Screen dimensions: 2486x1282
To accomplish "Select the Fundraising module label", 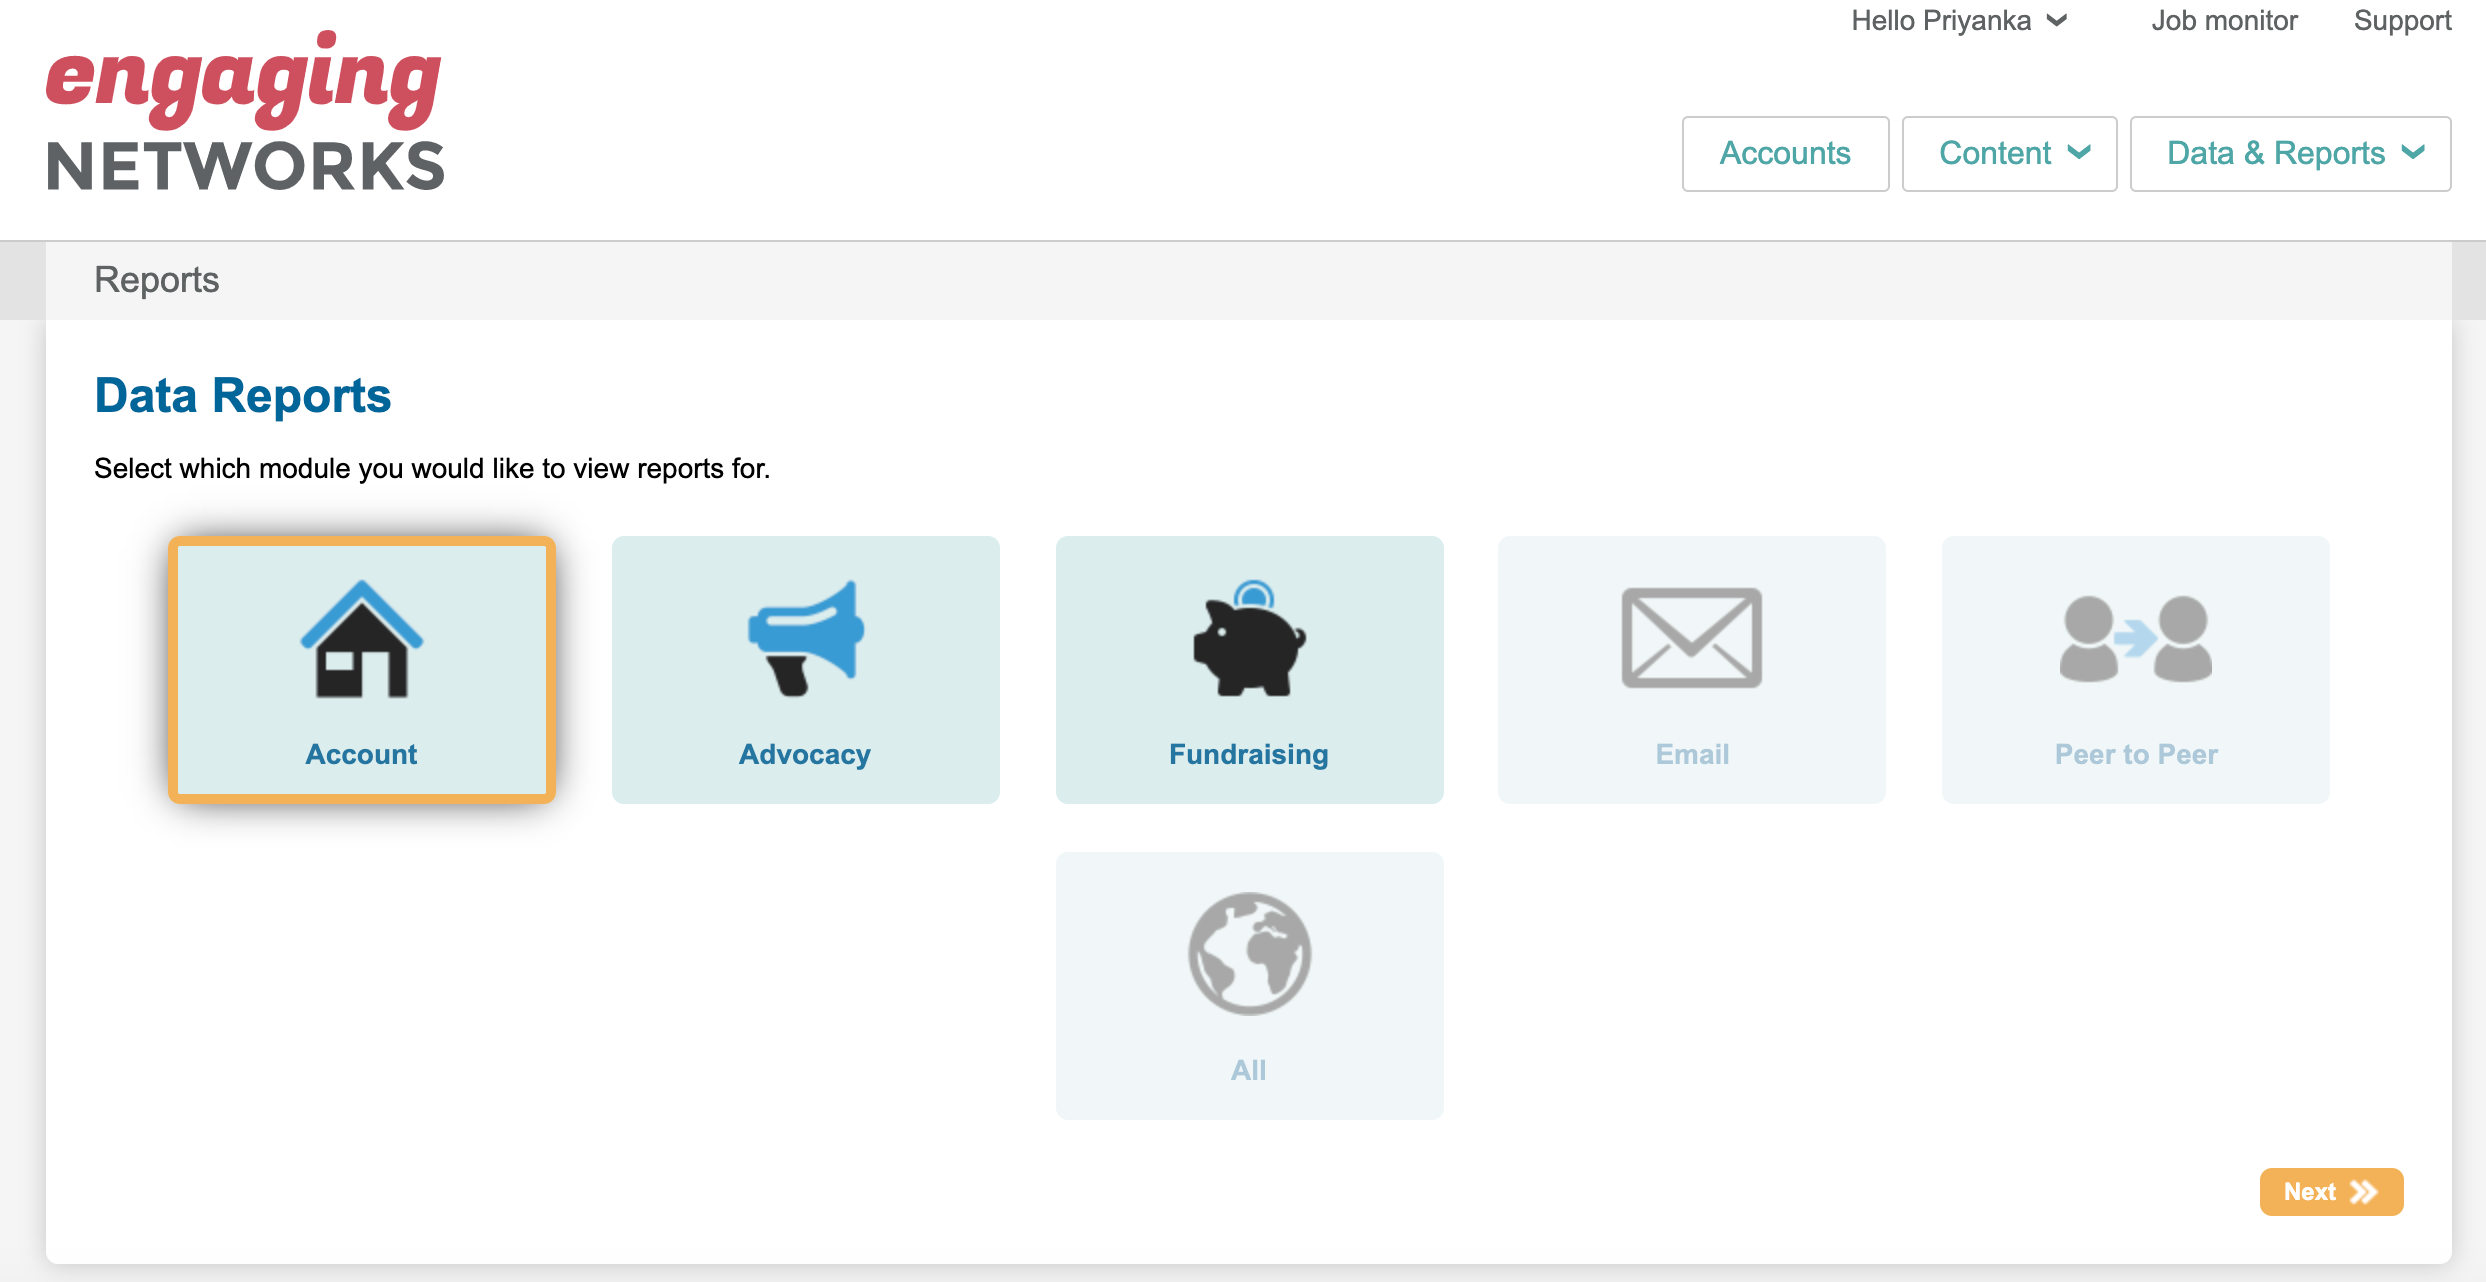I will (x=1249, y=754).
